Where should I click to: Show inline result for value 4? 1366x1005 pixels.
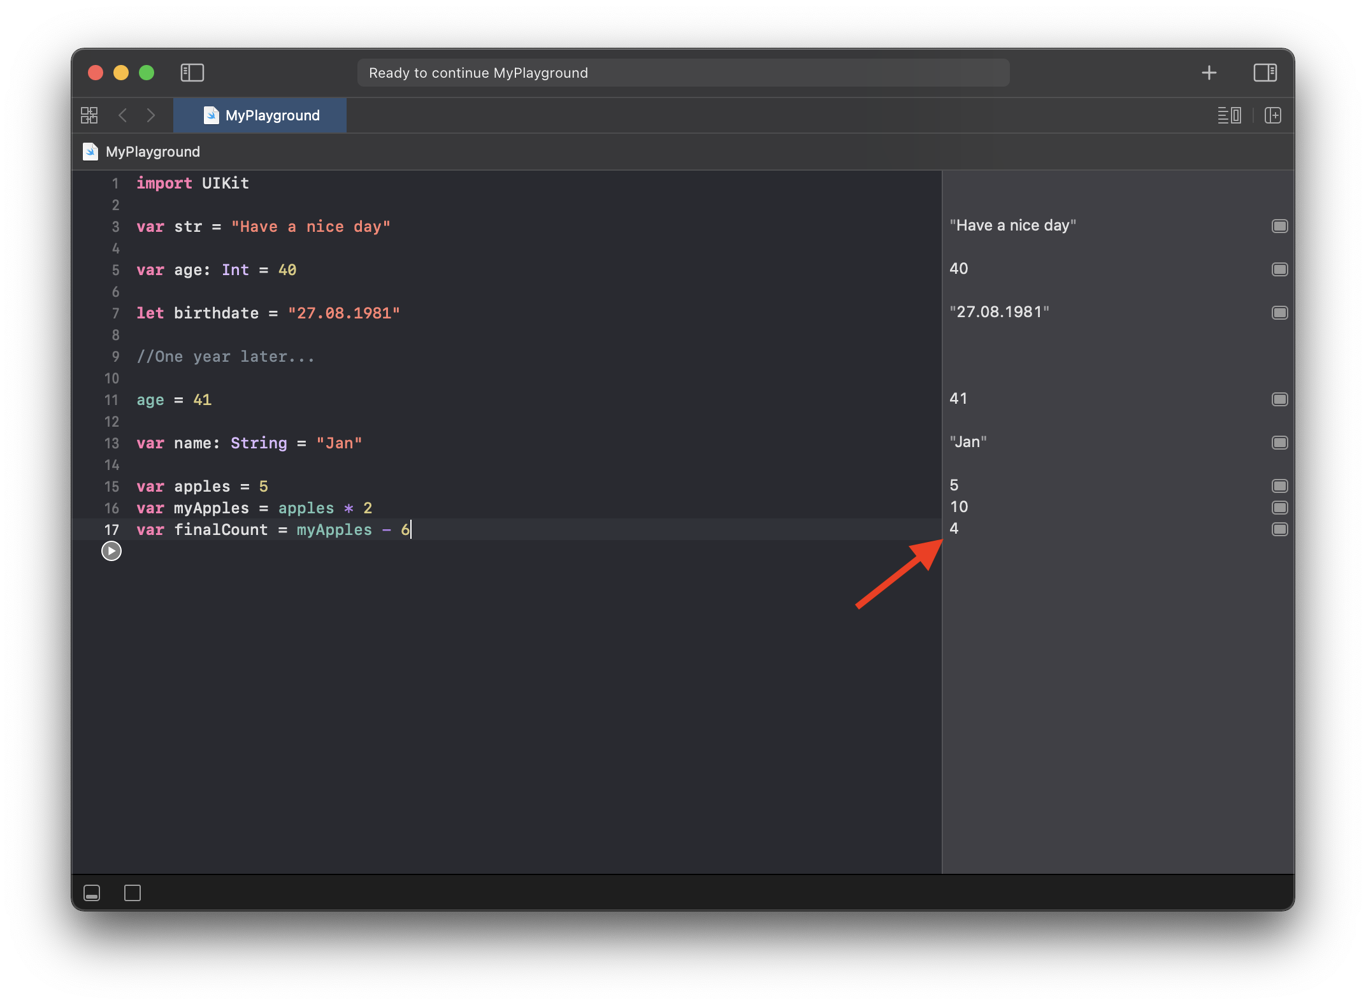(1279, 529)
